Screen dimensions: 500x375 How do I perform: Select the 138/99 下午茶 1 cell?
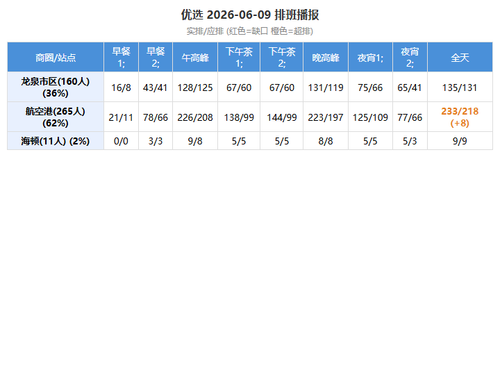coord(239,117)
